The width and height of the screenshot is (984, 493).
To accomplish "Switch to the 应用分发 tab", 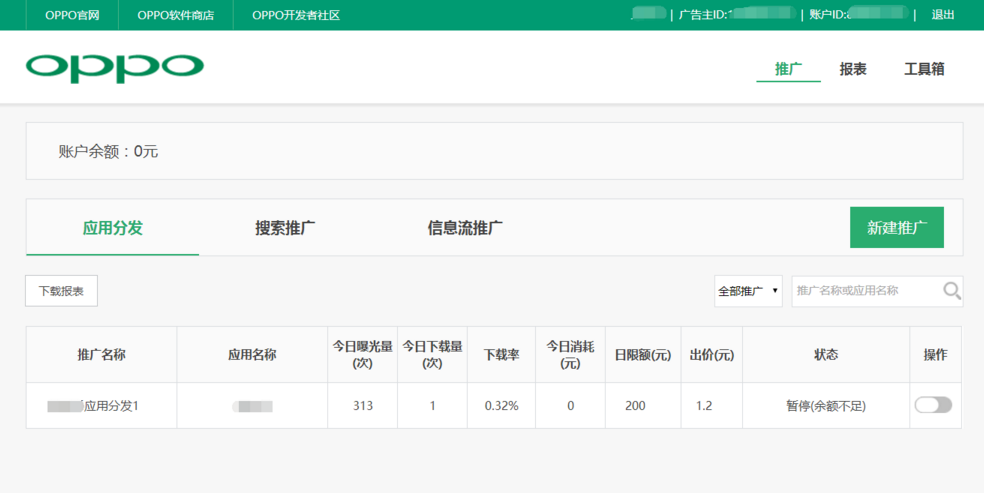I will pos(113,228).
